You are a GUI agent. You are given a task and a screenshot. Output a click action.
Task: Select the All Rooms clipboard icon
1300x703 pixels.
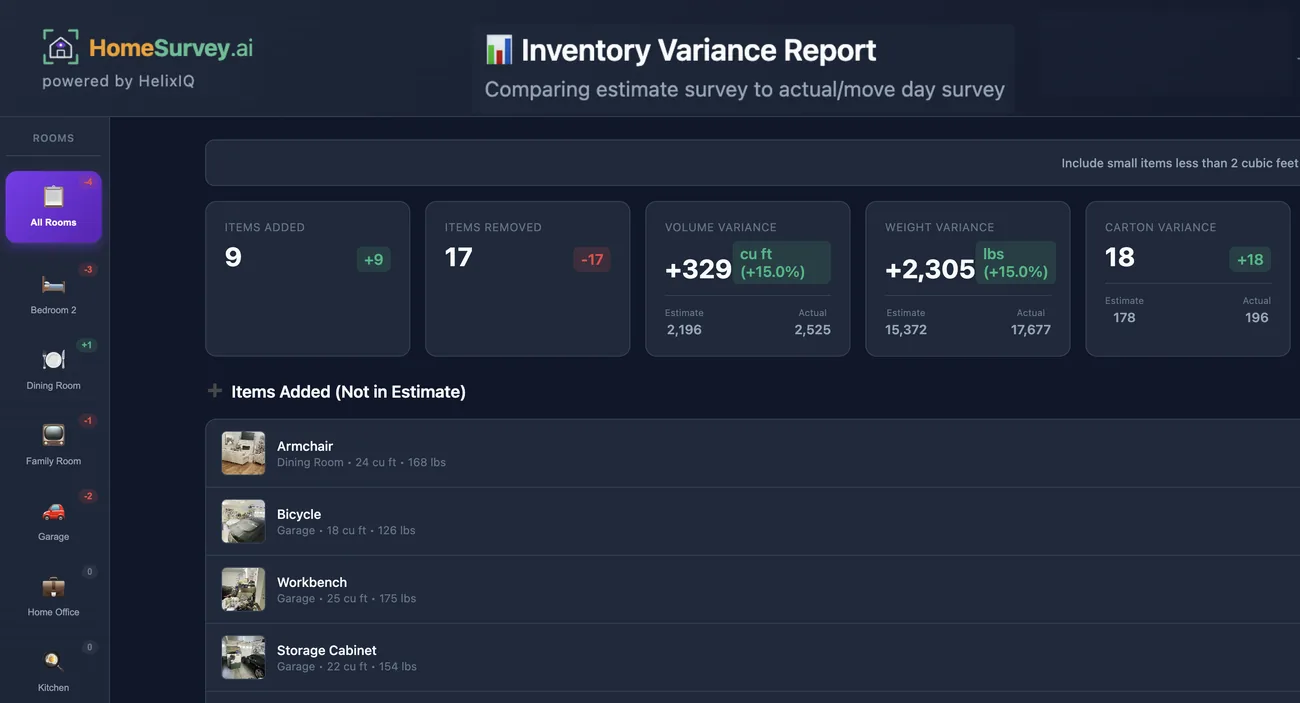(x=53, y=196)
